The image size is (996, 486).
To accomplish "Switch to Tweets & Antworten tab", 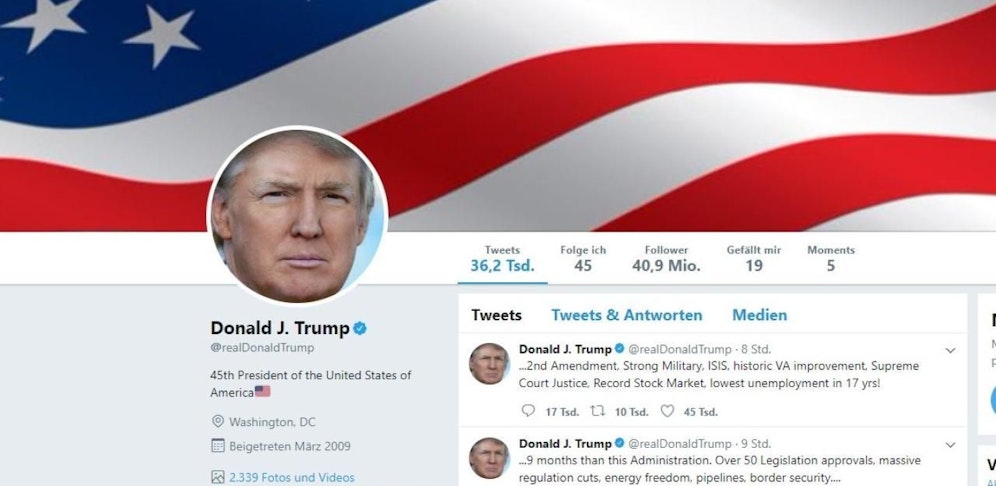I will pos(626,315).
